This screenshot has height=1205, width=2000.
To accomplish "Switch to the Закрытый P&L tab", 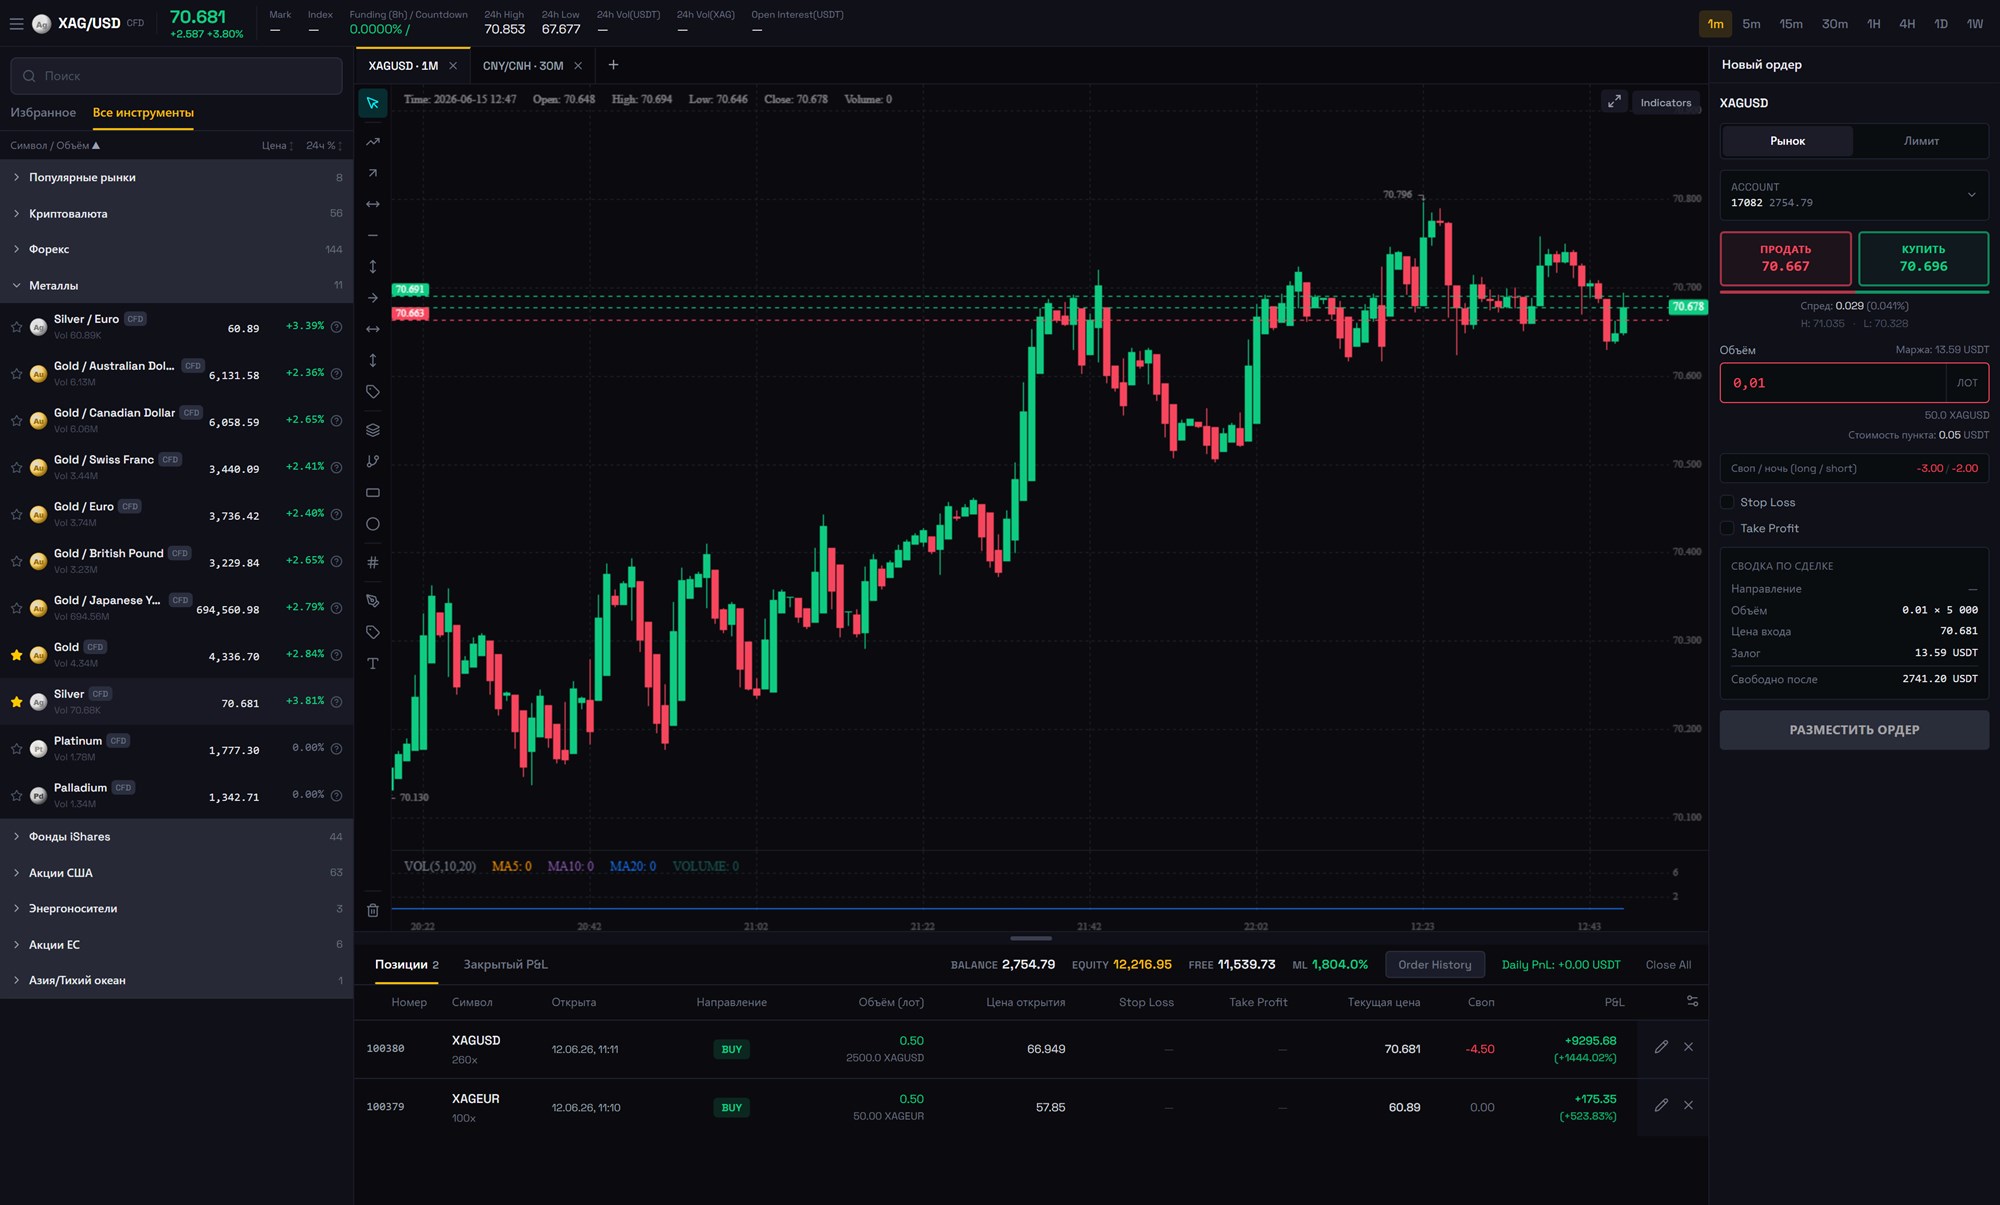I will pyautogui.click(x=505, y=964).
